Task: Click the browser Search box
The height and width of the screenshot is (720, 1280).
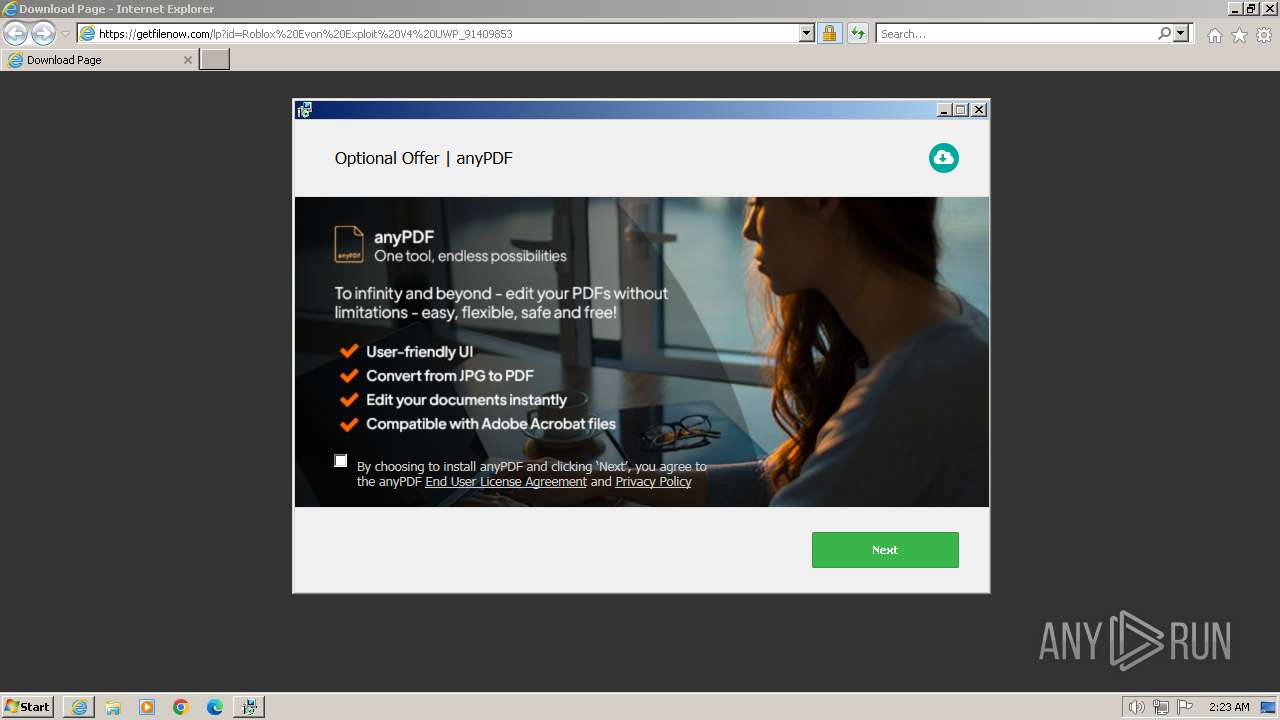Action: click(1016, 34)
